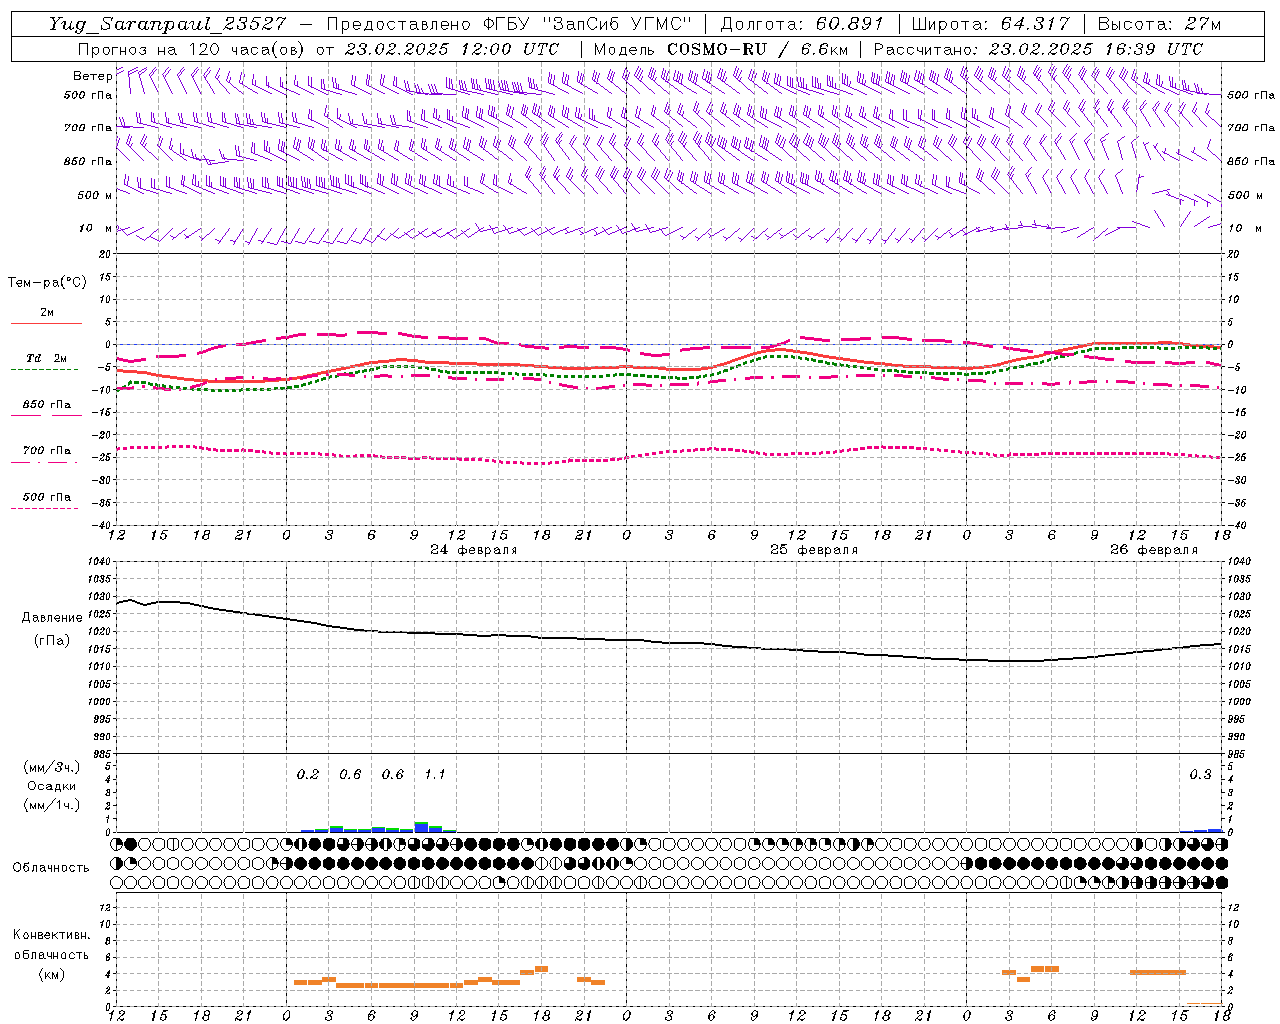The width and height of the screenshot is (1280, 1024).
Task: Click forecast start time 23.02.2025 12:00 UTC
Action: (x=452, y=49)
